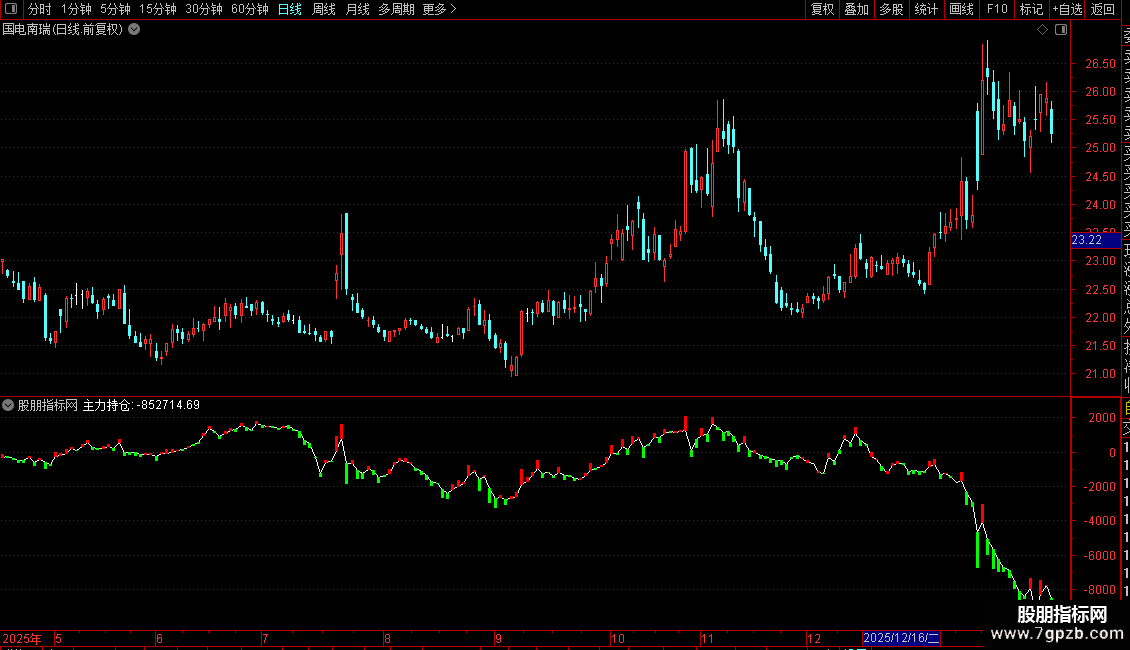Click the month 7 marker on time axis
The height and width of the screenshot is (650, 1130).
pyautogui.click(x=265, y=638)
